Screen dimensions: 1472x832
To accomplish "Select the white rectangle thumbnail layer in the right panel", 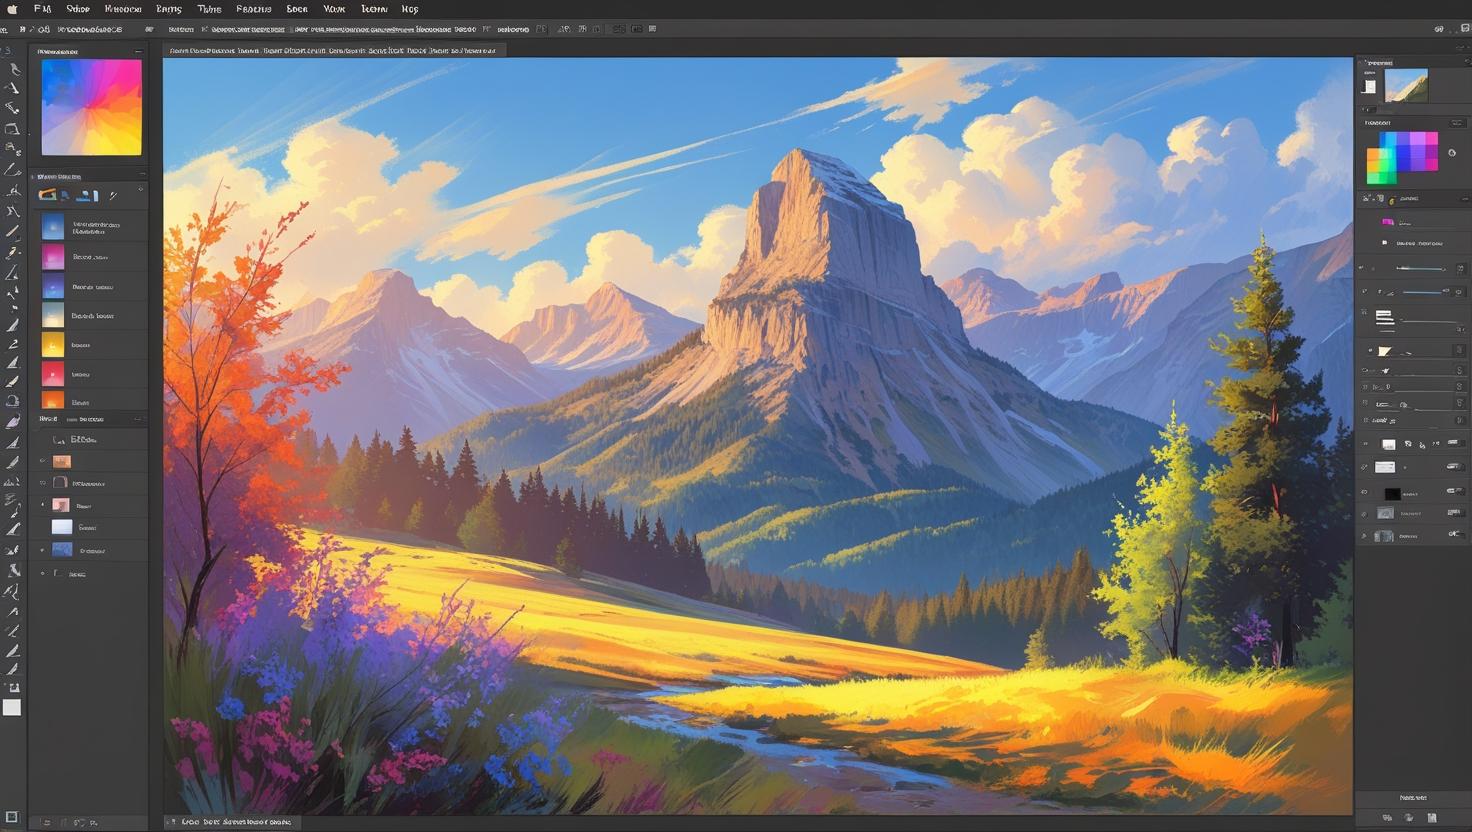I will pos(1385,467).
